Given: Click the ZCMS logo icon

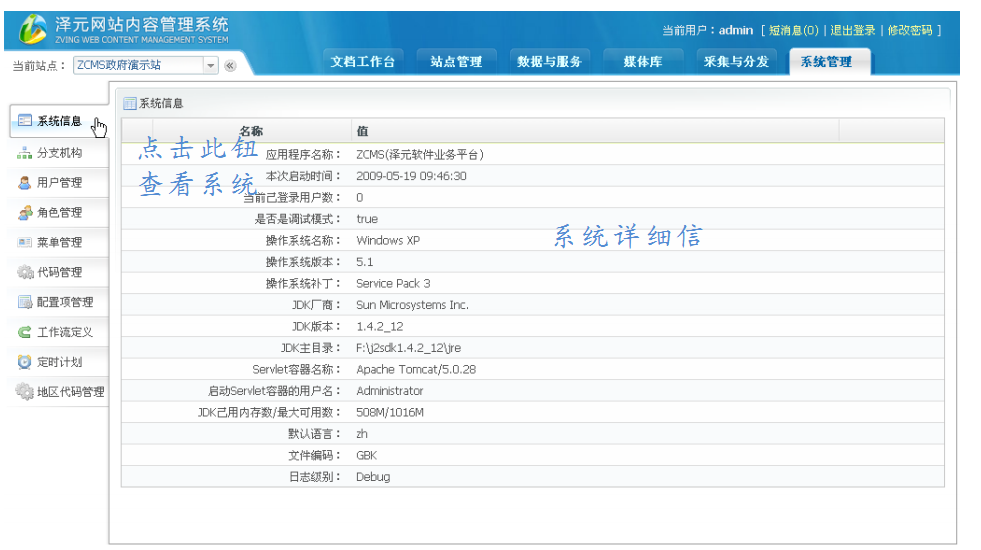Looking at the screenshot, I should click(x=33, y=29).
